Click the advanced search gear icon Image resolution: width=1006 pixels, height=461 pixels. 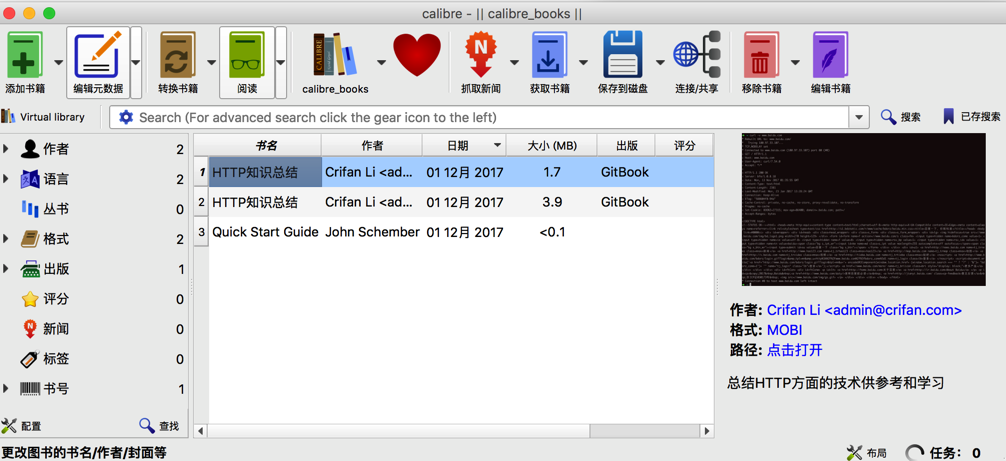[x=126, y=117]
